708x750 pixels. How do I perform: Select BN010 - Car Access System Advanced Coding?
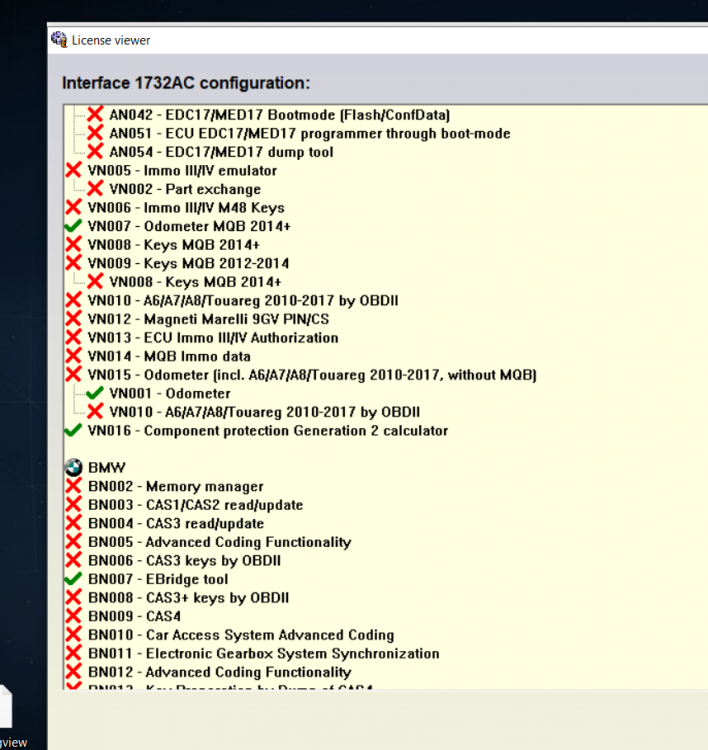241,635
